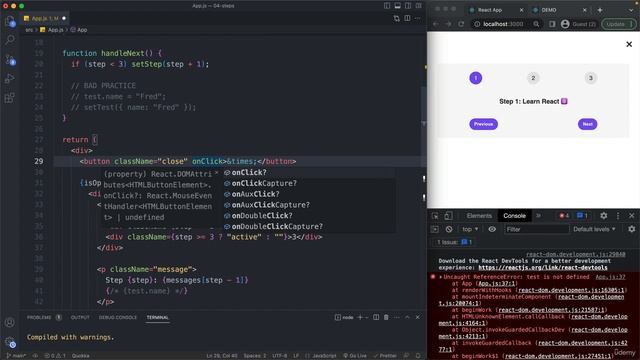Open errors and warnings count in status bar
The width and height of the screenshot is (640, 360).
point(55,356)
